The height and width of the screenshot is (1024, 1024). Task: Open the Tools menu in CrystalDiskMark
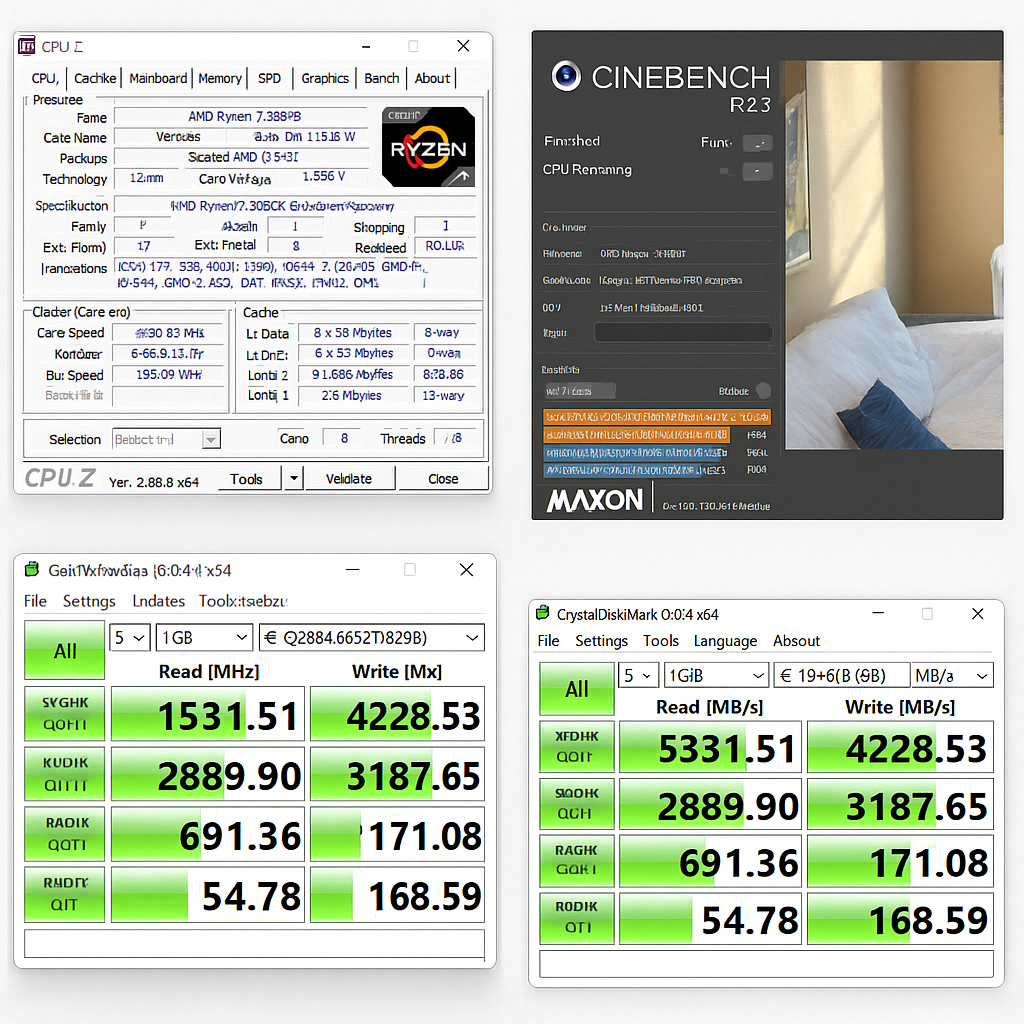click(x=661, y=641)
